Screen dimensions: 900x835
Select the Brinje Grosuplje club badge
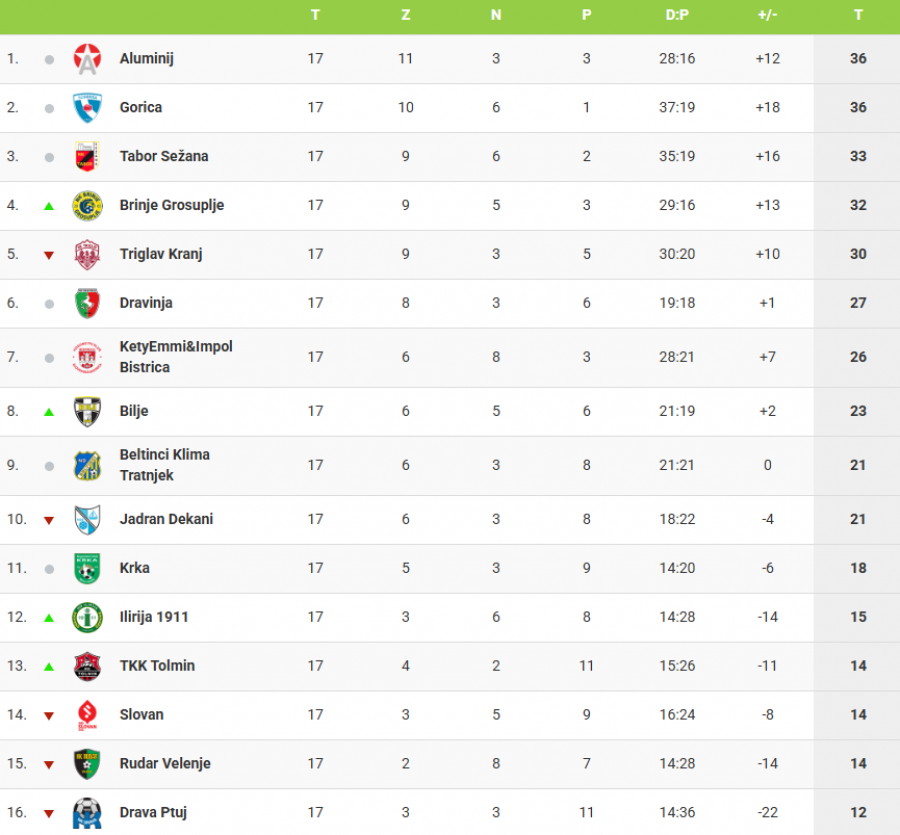pos(87,206)
